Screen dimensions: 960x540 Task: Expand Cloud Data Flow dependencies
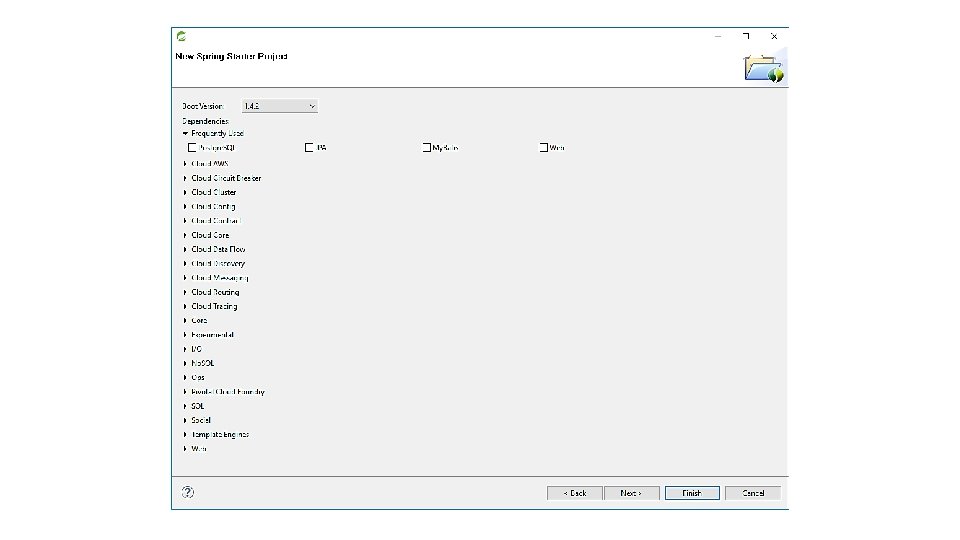[185, 249]
